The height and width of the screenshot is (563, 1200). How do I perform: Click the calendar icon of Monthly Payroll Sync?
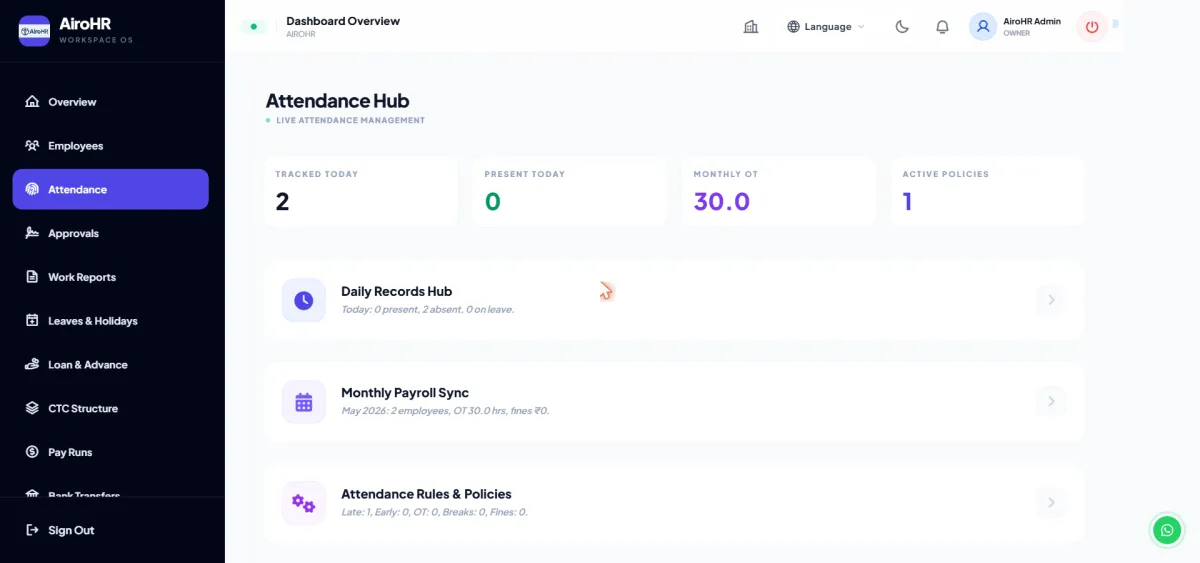click(x=304, y=402)
